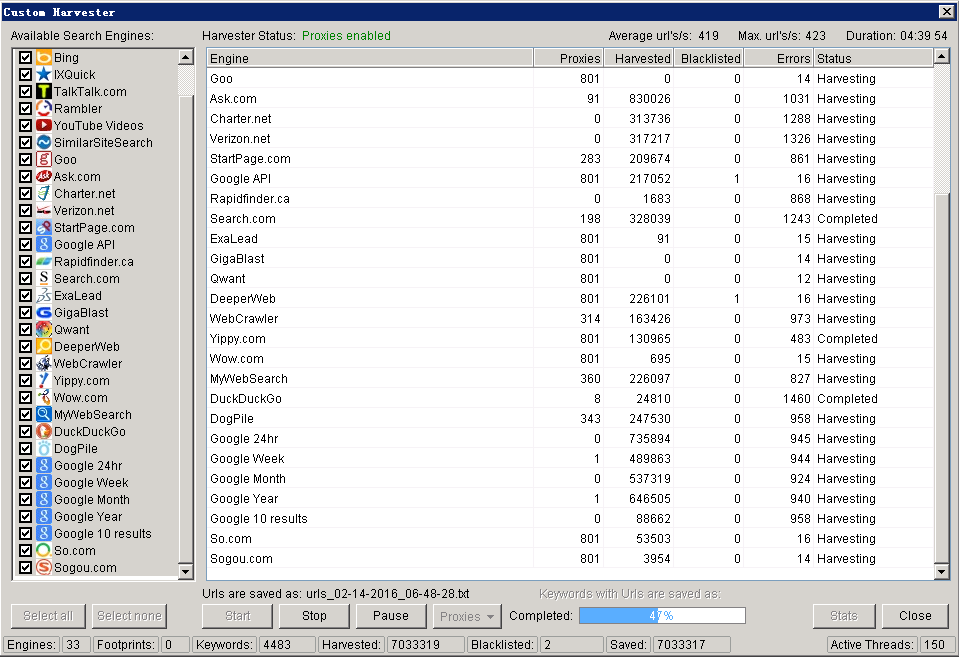Screen dimensions: 959x657
Task: Click the ExaLead icon in engine list
Action: point(43,295)
